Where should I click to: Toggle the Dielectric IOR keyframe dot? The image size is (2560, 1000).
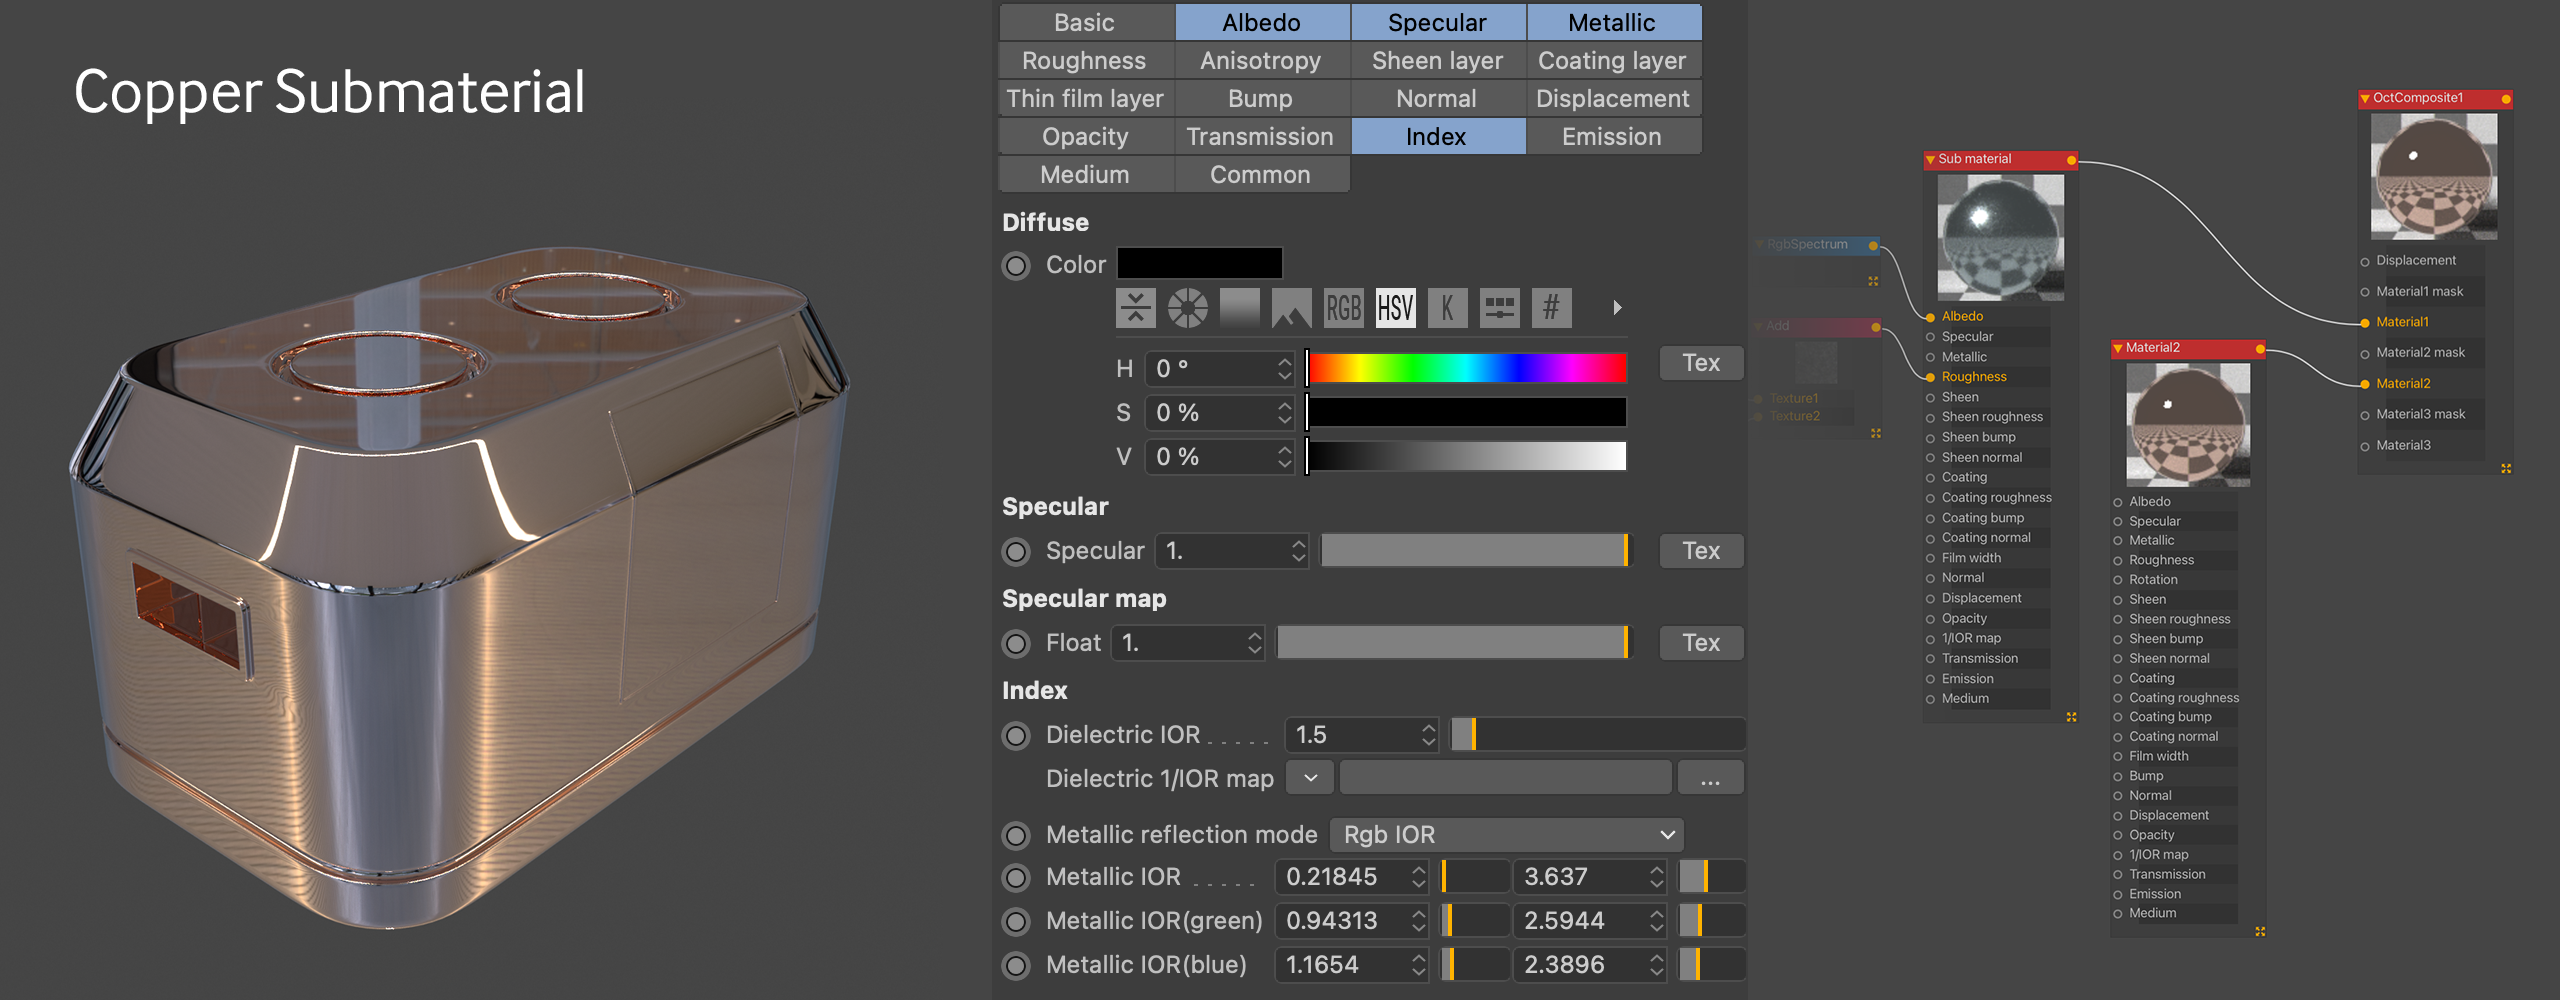coord(1016,736)
